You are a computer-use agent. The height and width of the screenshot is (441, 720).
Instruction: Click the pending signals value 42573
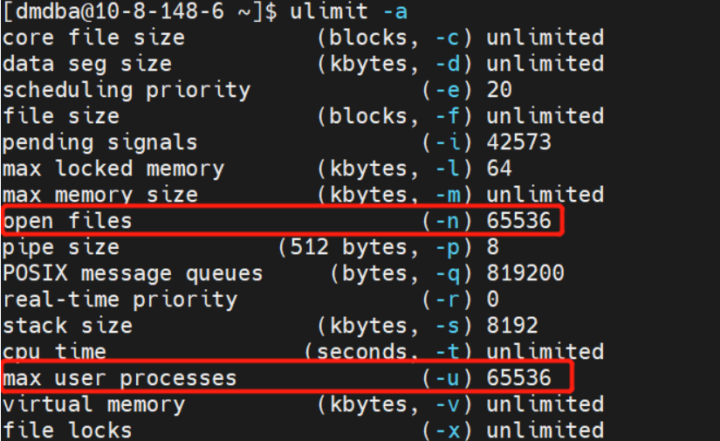pyautogui.click(x=519, y=142)
